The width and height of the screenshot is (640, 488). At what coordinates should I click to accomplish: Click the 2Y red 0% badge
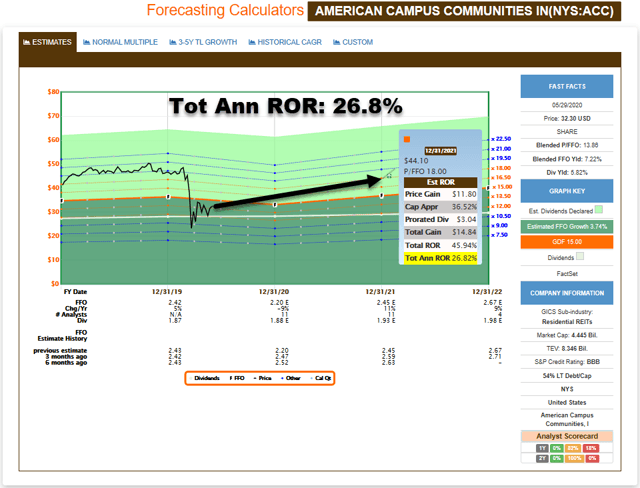592,458
